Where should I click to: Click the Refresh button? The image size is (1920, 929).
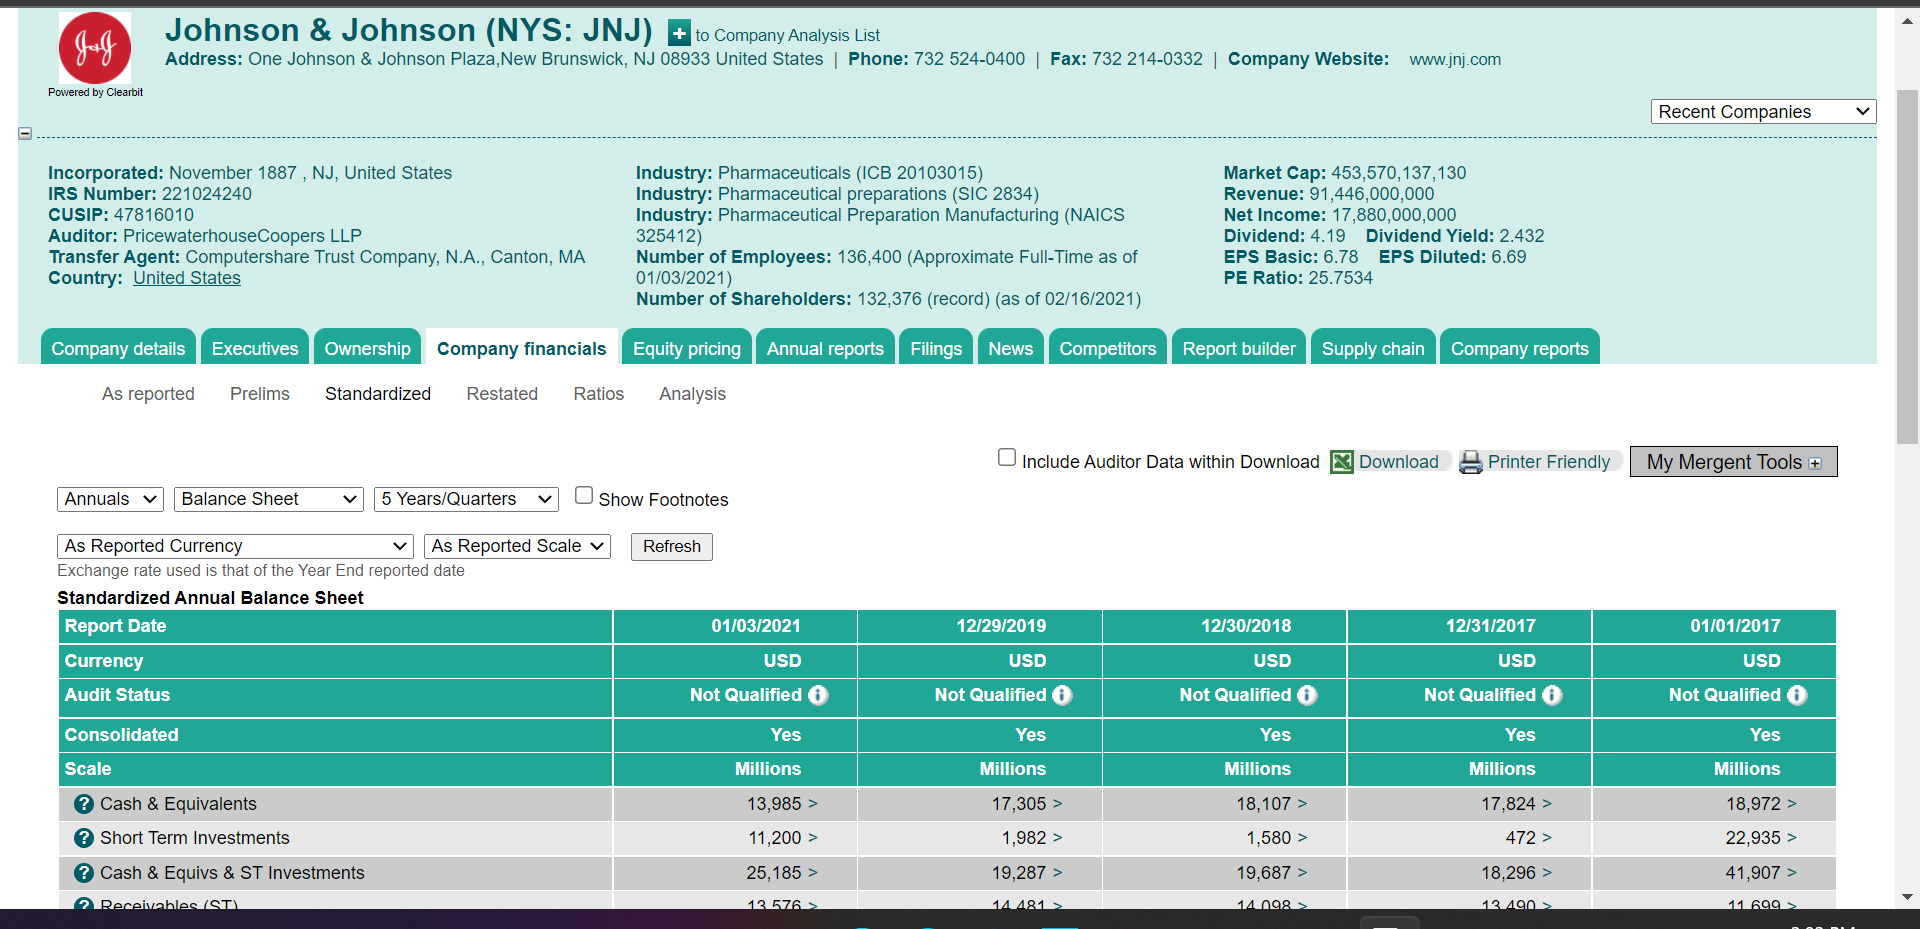click(671, 547)
